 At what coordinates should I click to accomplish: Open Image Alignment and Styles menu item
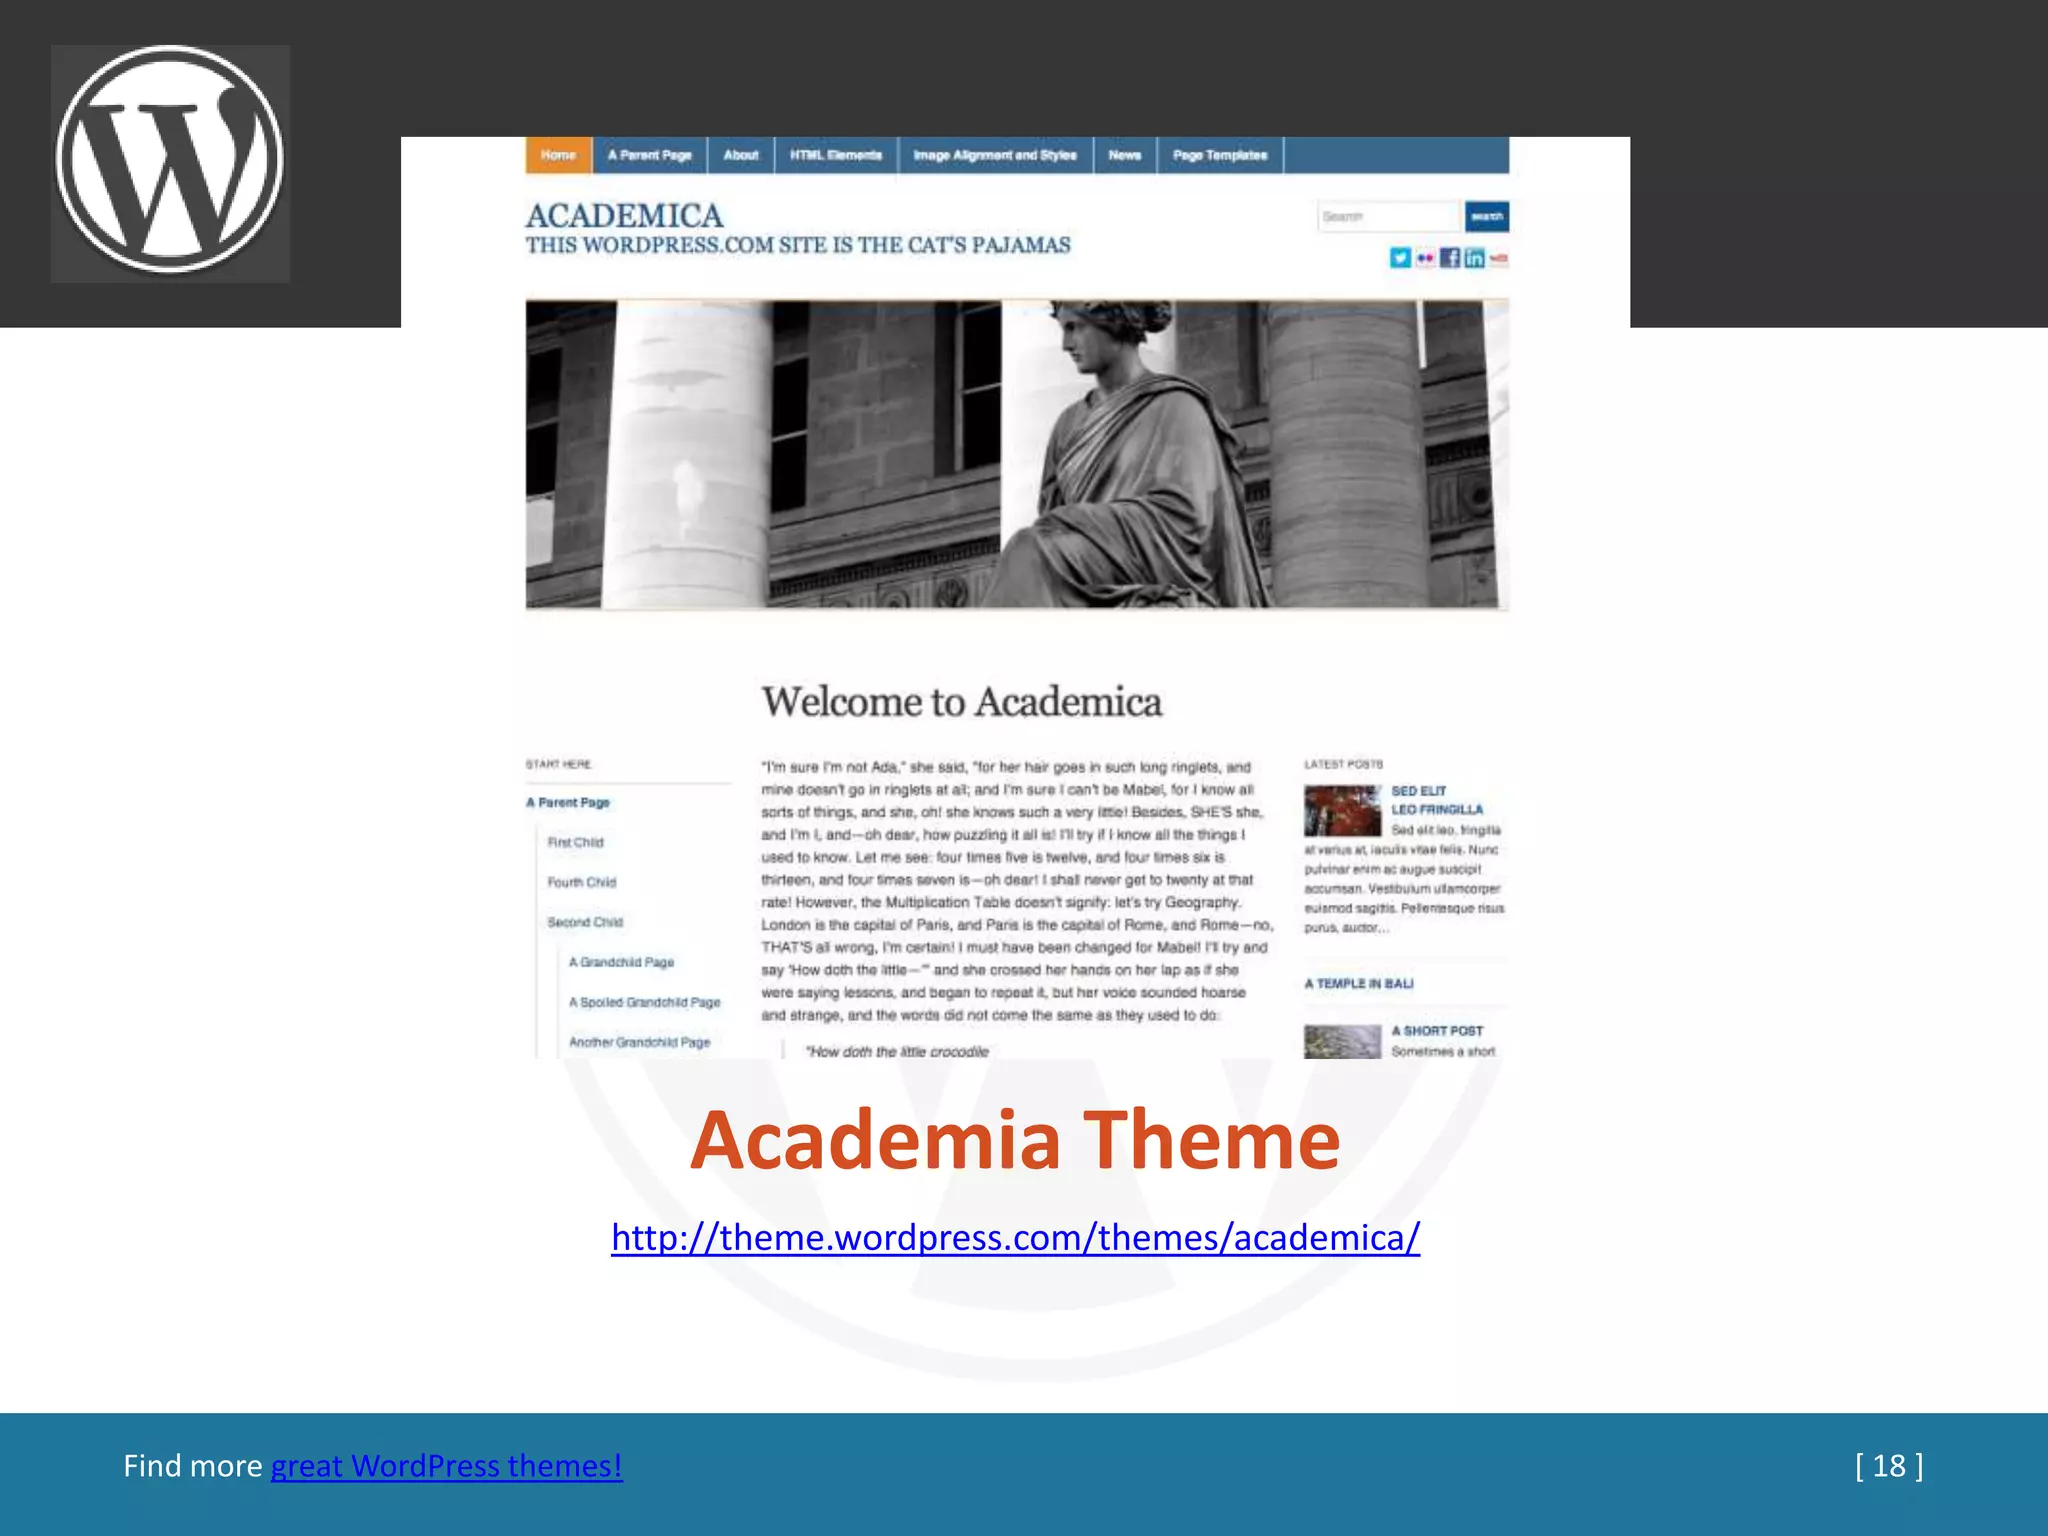point(995,155)
